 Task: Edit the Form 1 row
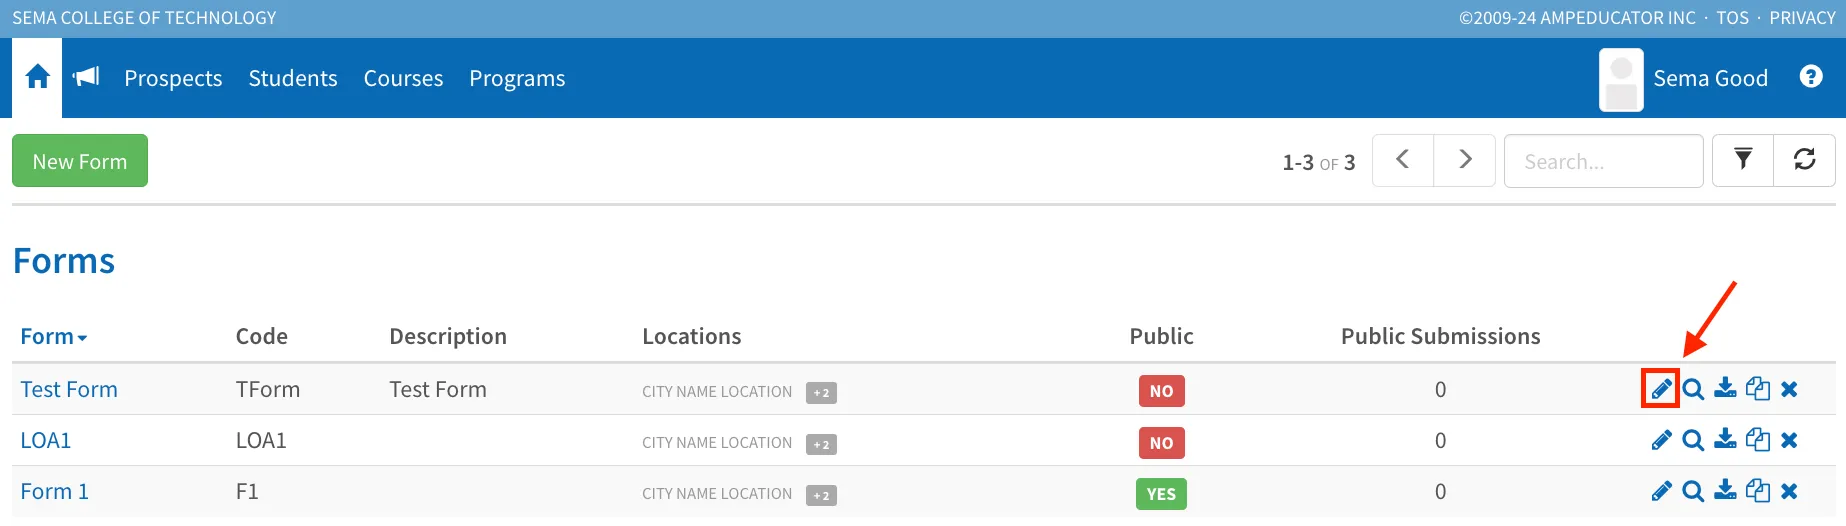(1661, 491)
